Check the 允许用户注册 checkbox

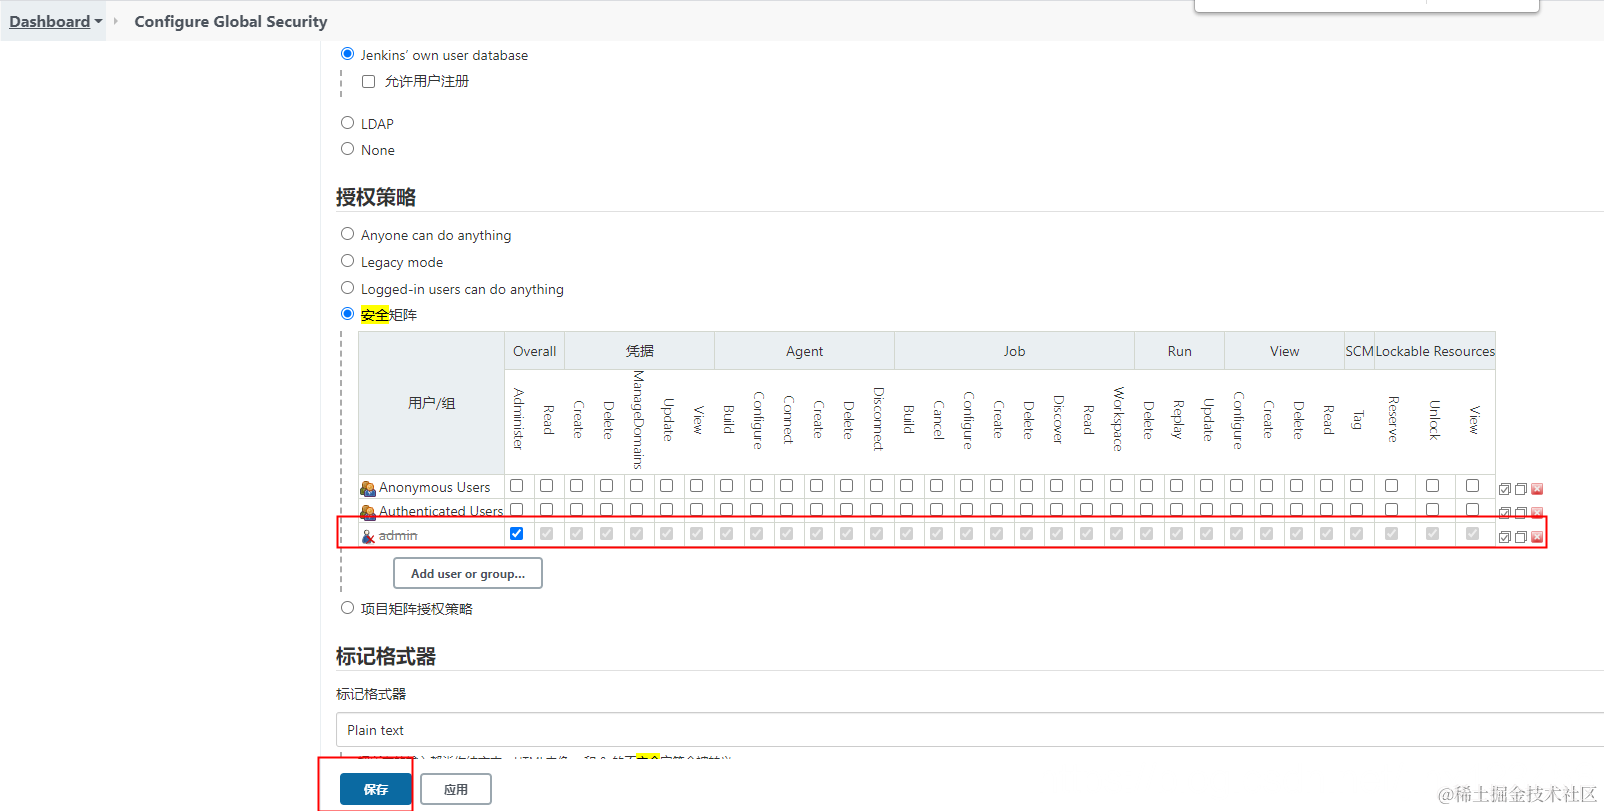coord(369,82)
